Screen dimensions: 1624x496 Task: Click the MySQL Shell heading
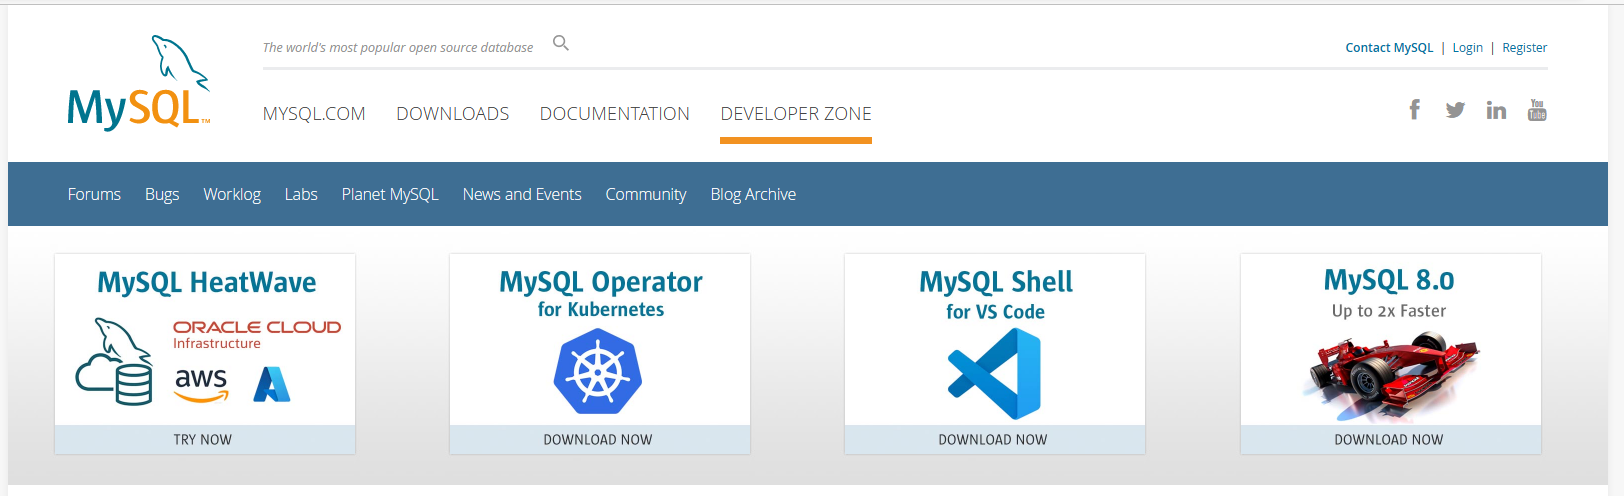[996, 283]
